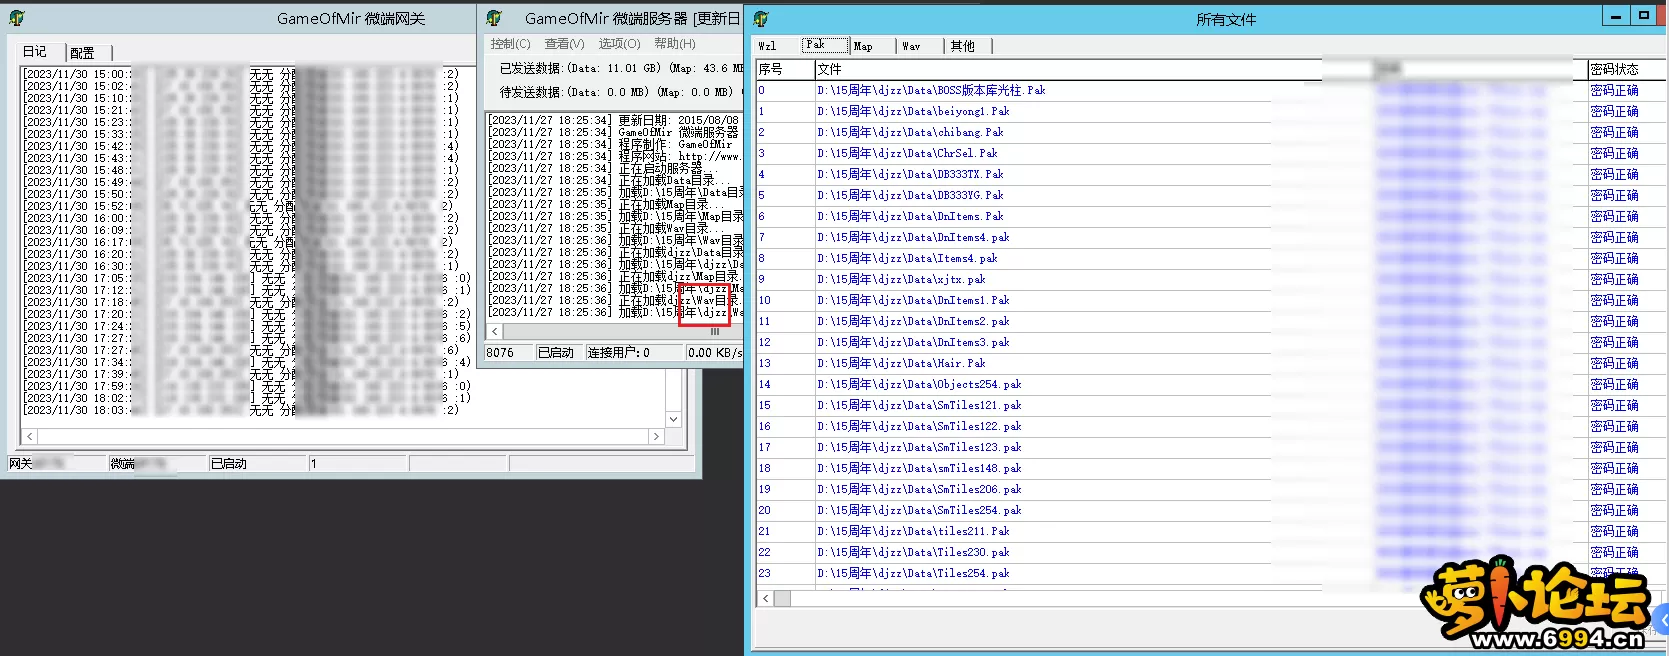Click gateway log scroll-down arrow

point(673,419)
